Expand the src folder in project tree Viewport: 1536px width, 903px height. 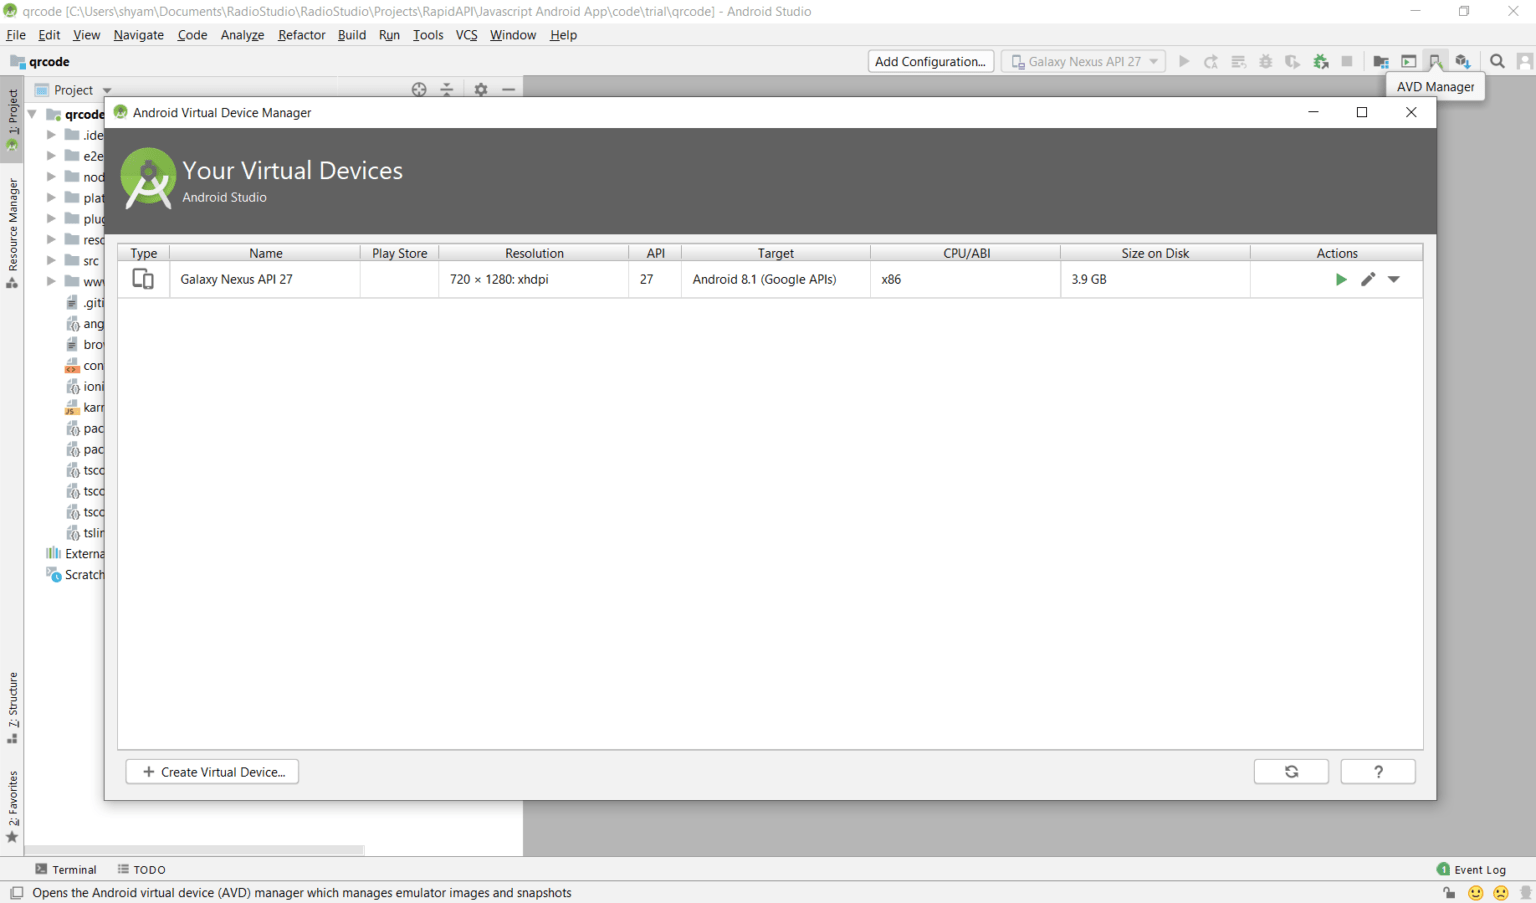[51, 261]
